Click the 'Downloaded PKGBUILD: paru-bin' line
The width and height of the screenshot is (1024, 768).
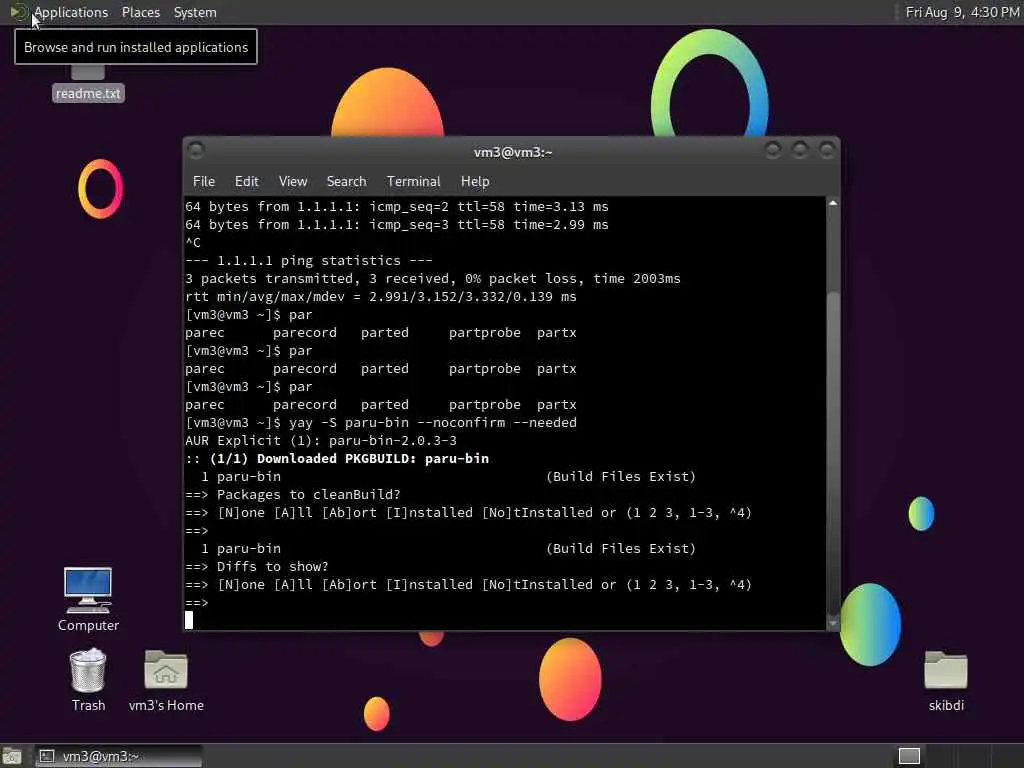[337, 458]
